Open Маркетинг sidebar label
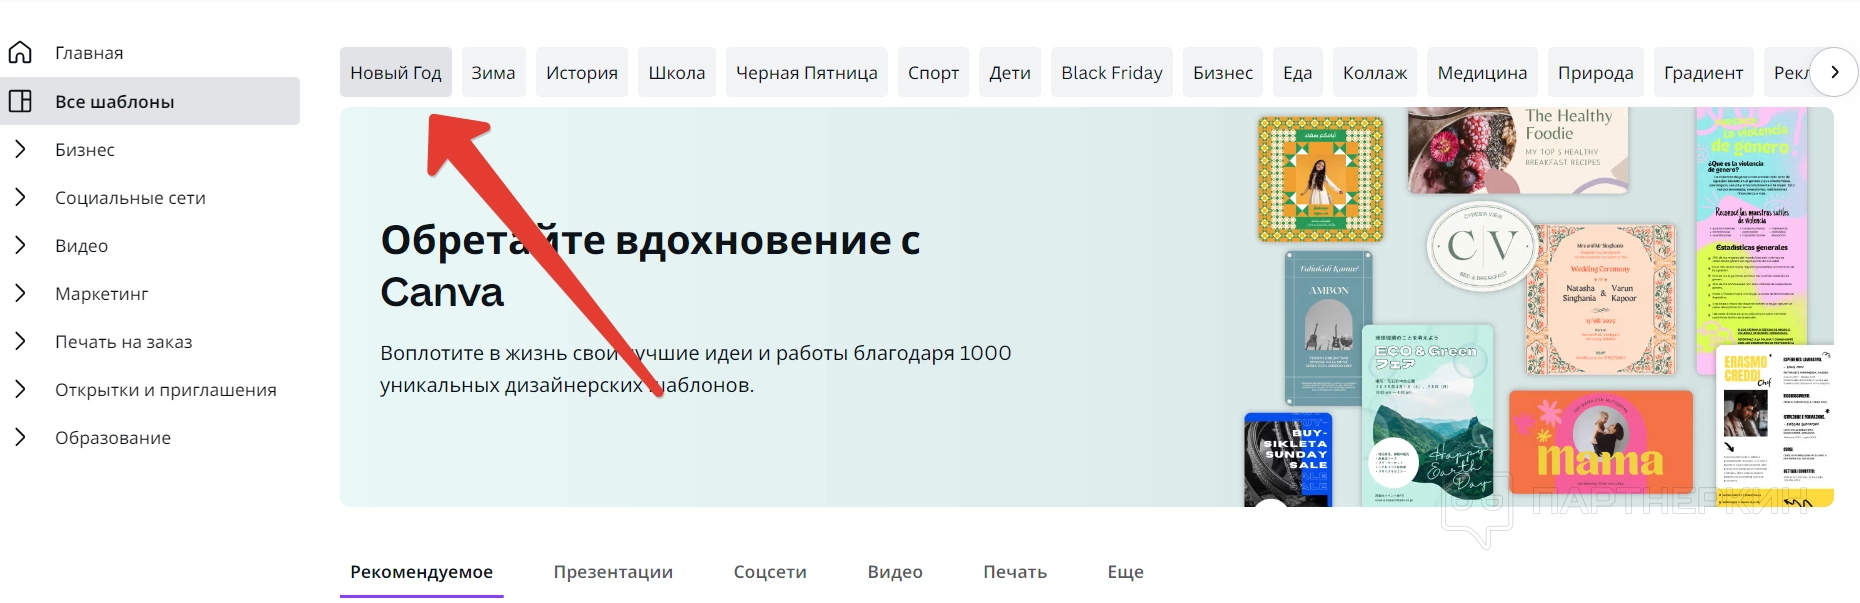Image resolution: width=1860 pixels, height=603 pixels. coord(101,294)
